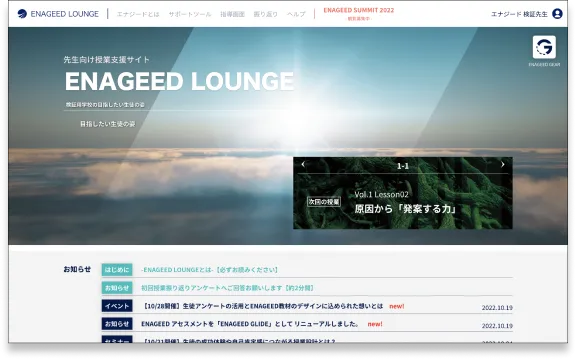Open the -ENAGEED LOUNGEとは- notice

pyautogui.click(x=209, y=270)
